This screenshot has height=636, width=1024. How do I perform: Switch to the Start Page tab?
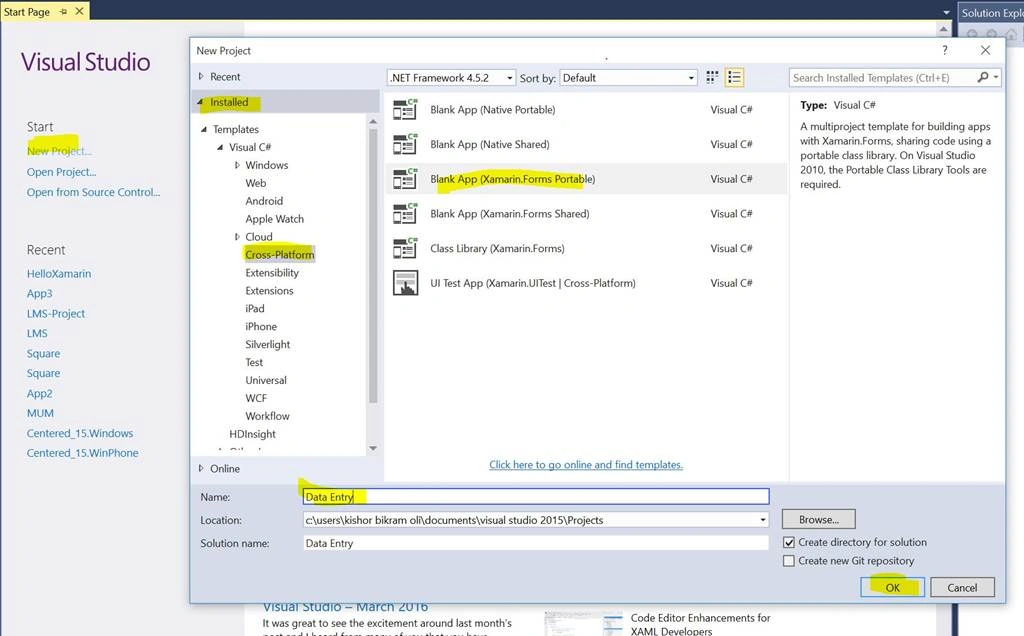tap(27, 11)
